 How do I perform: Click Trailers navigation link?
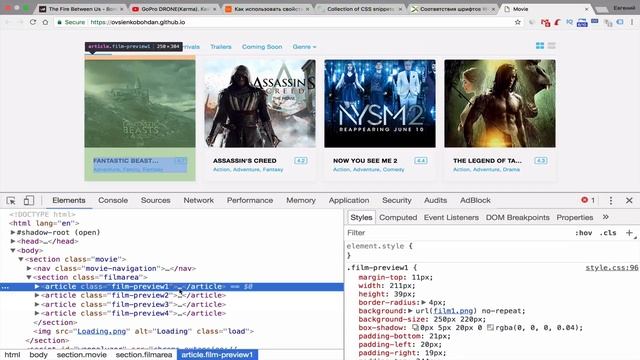221,47
